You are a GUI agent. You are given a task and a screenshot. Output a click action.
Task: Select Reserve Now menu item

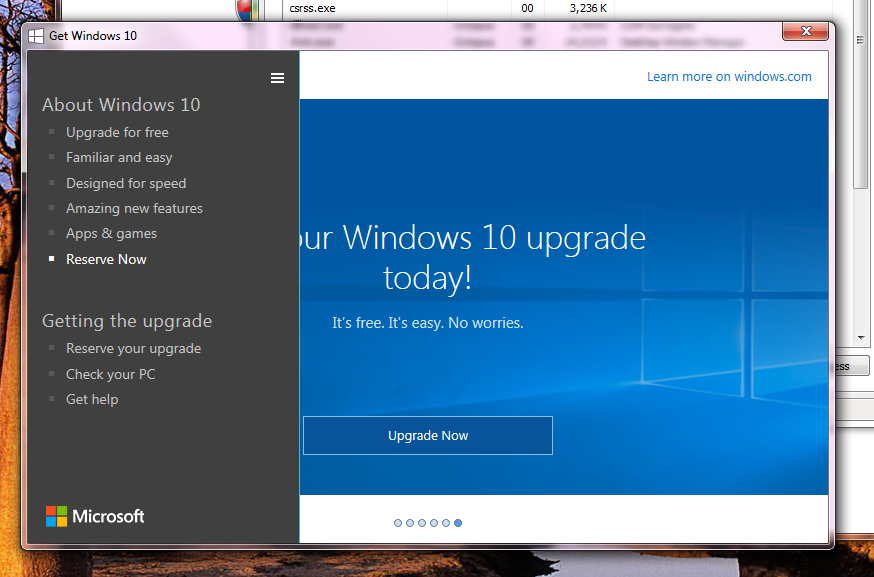point(106,259)
